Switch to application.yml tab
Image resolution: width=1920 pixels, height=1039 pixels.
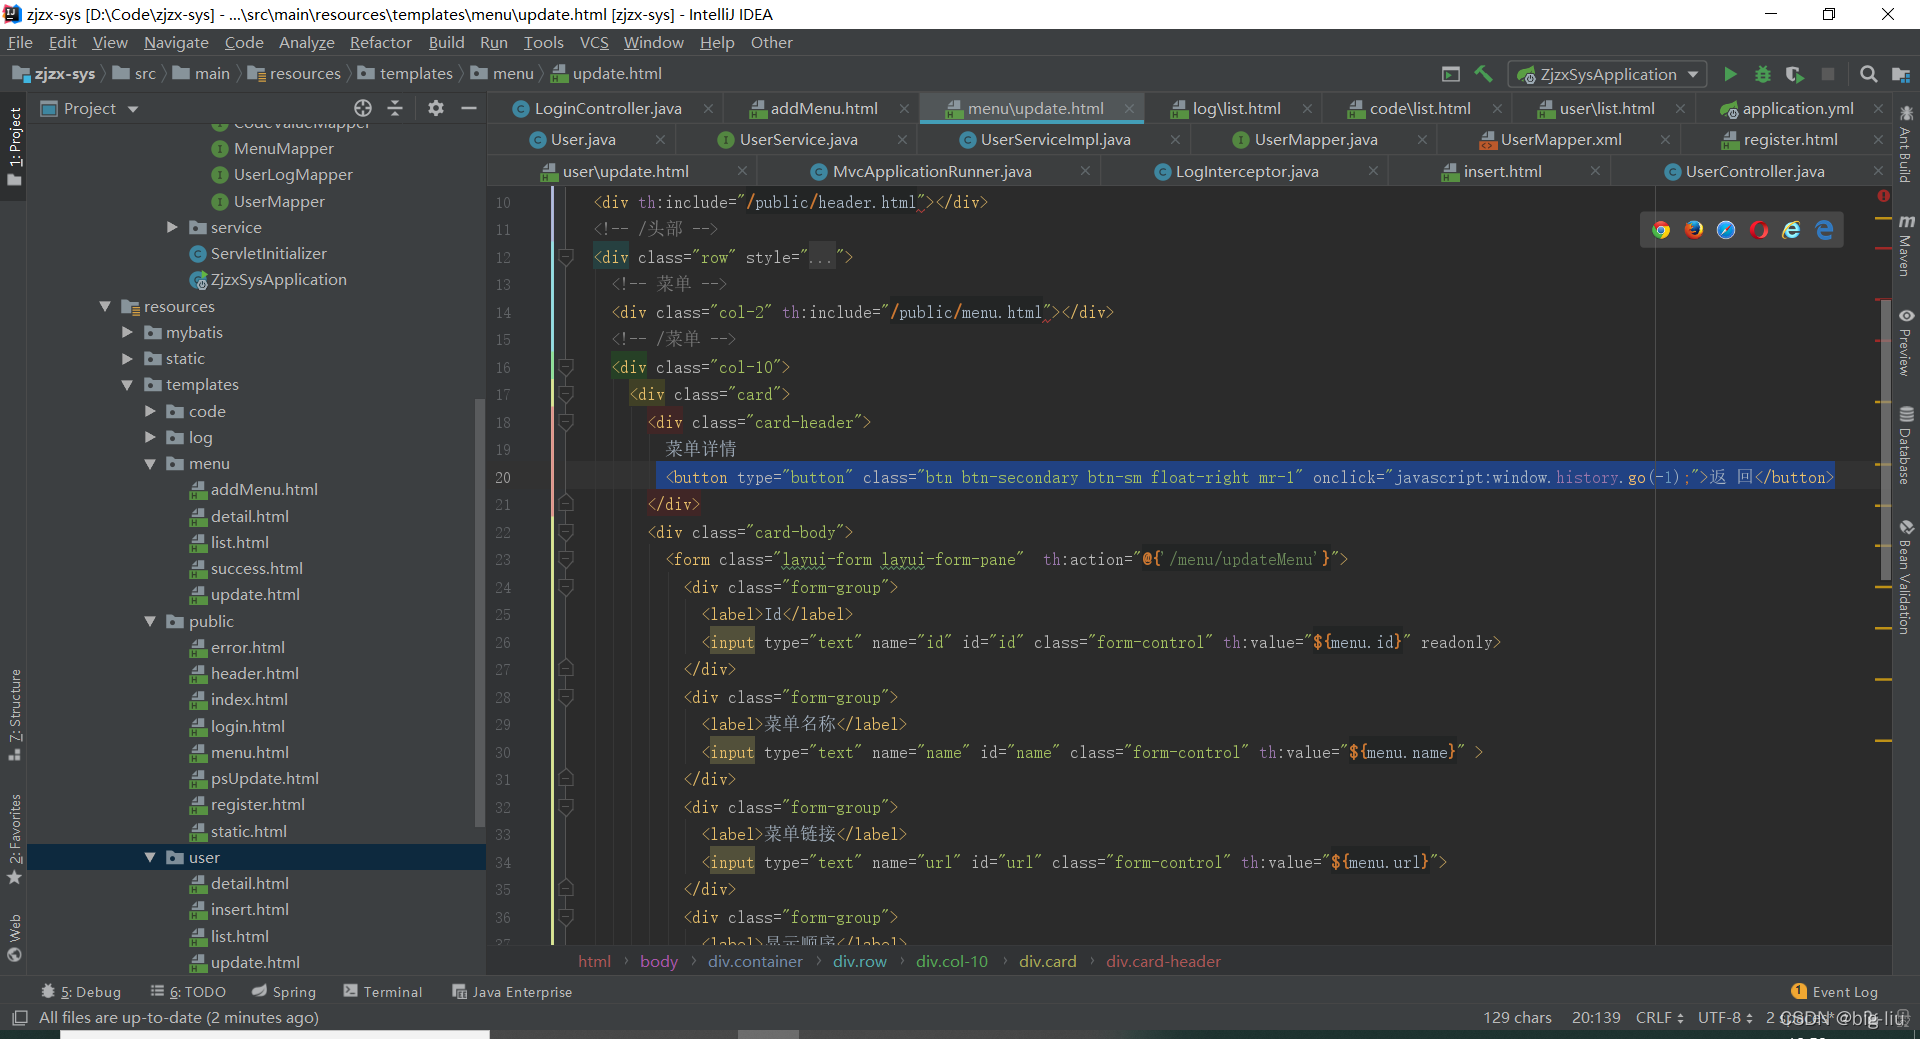pyautogui.click(x=1797, y=108)
